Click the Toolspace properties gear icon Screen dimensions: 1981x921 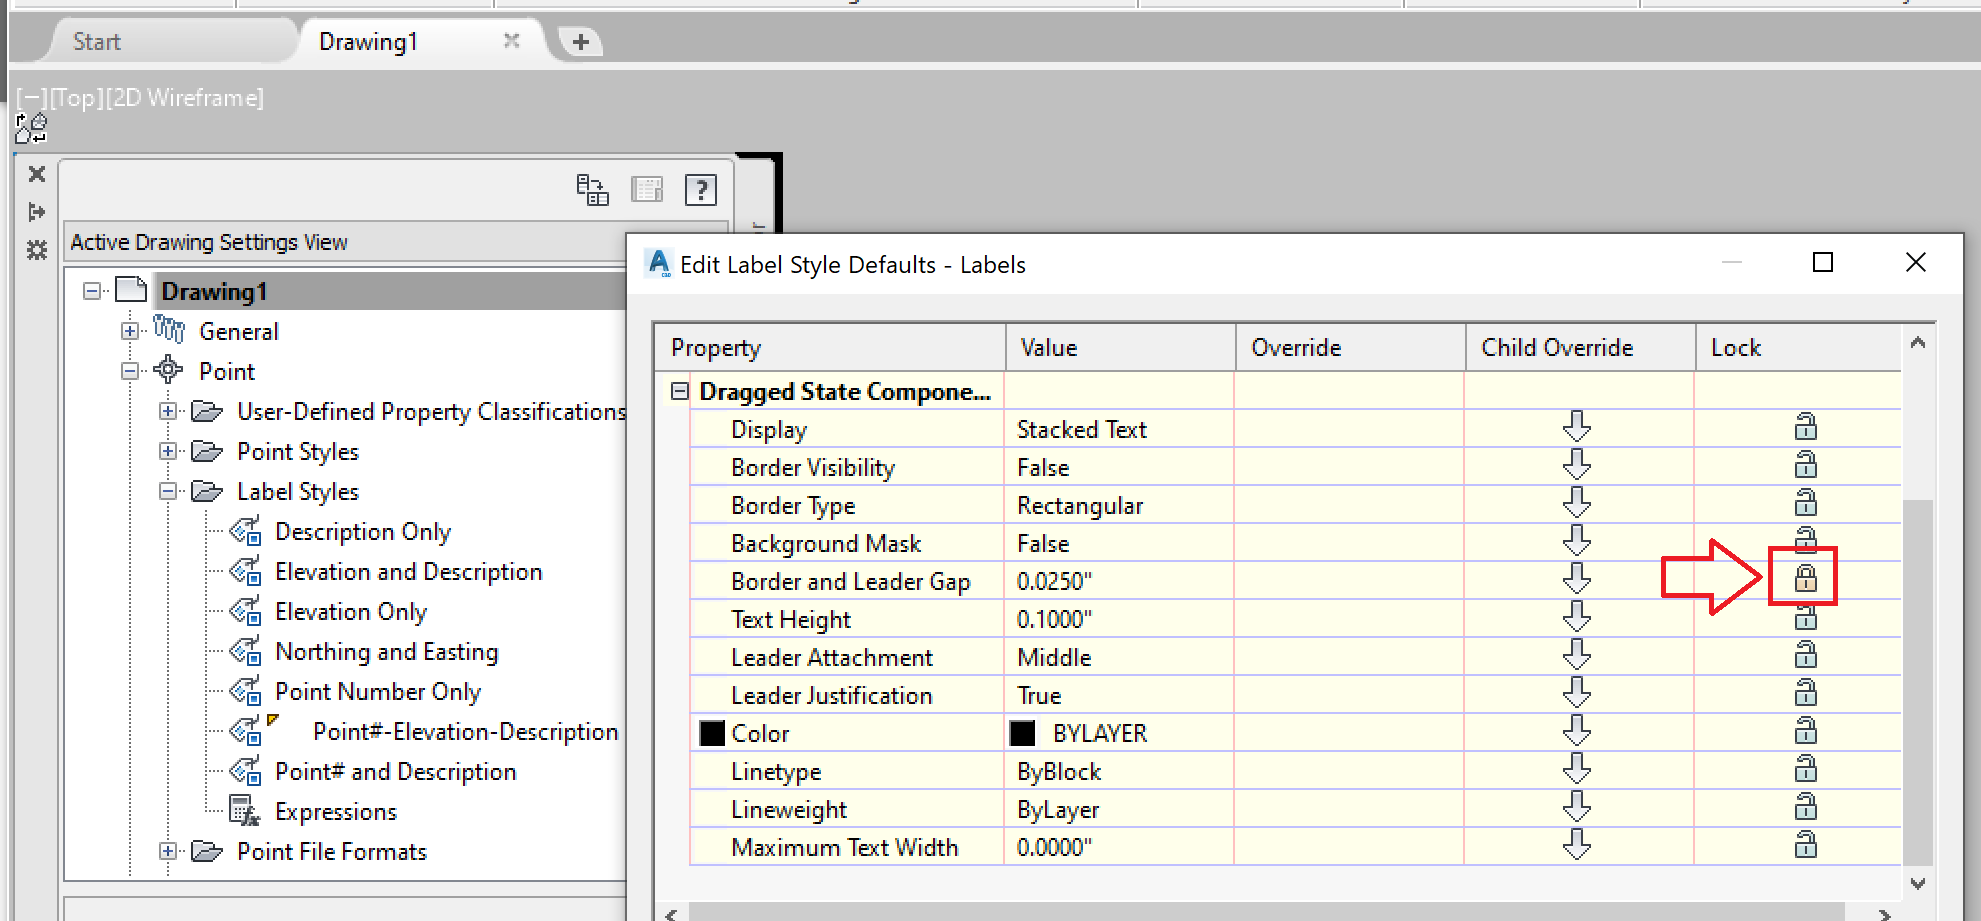point(37,250)
